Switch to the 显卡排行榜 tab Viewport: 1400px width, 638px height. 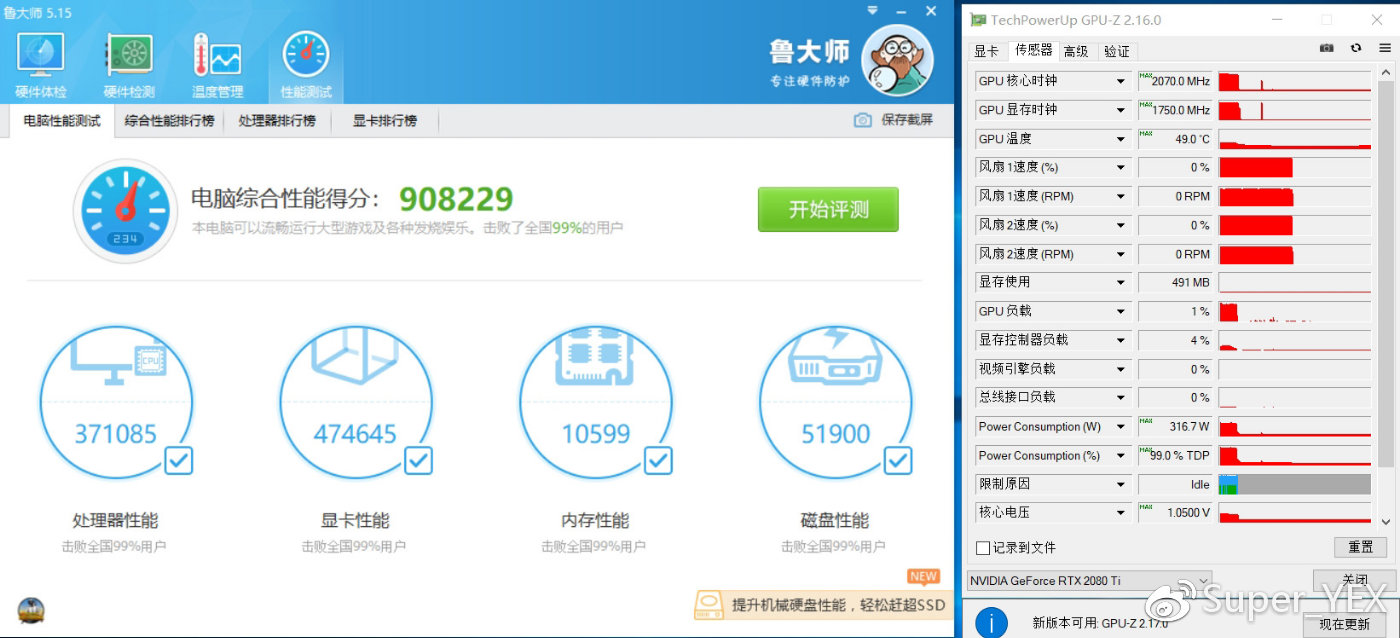point(384,121)
